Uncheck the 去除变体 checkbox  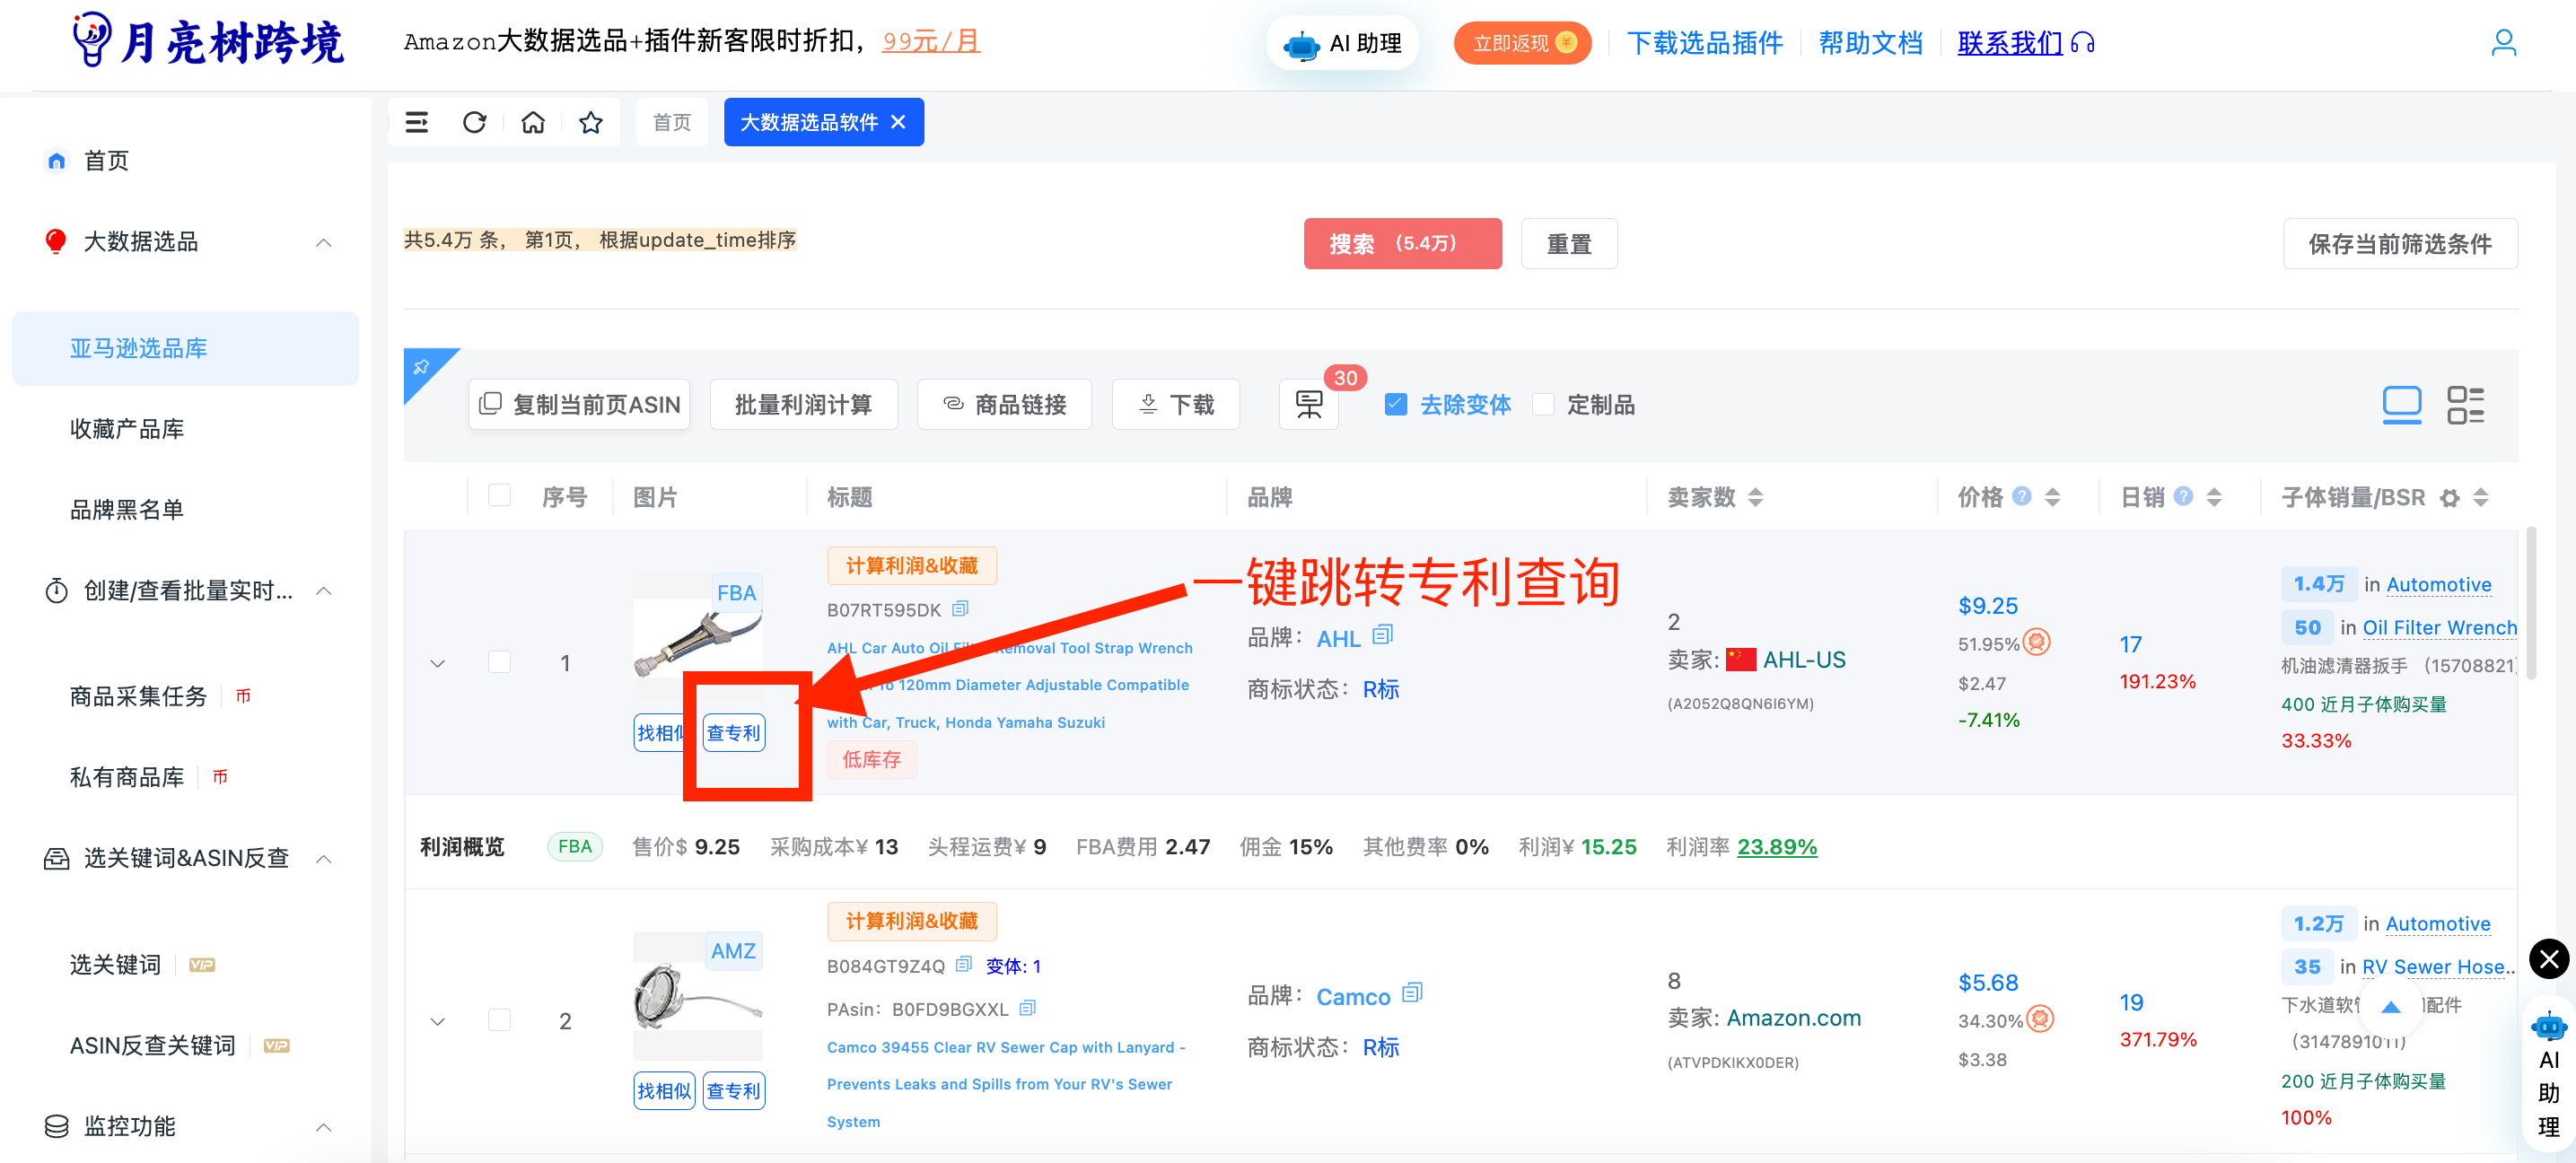pyautogui.click(x=1396, y=405)
